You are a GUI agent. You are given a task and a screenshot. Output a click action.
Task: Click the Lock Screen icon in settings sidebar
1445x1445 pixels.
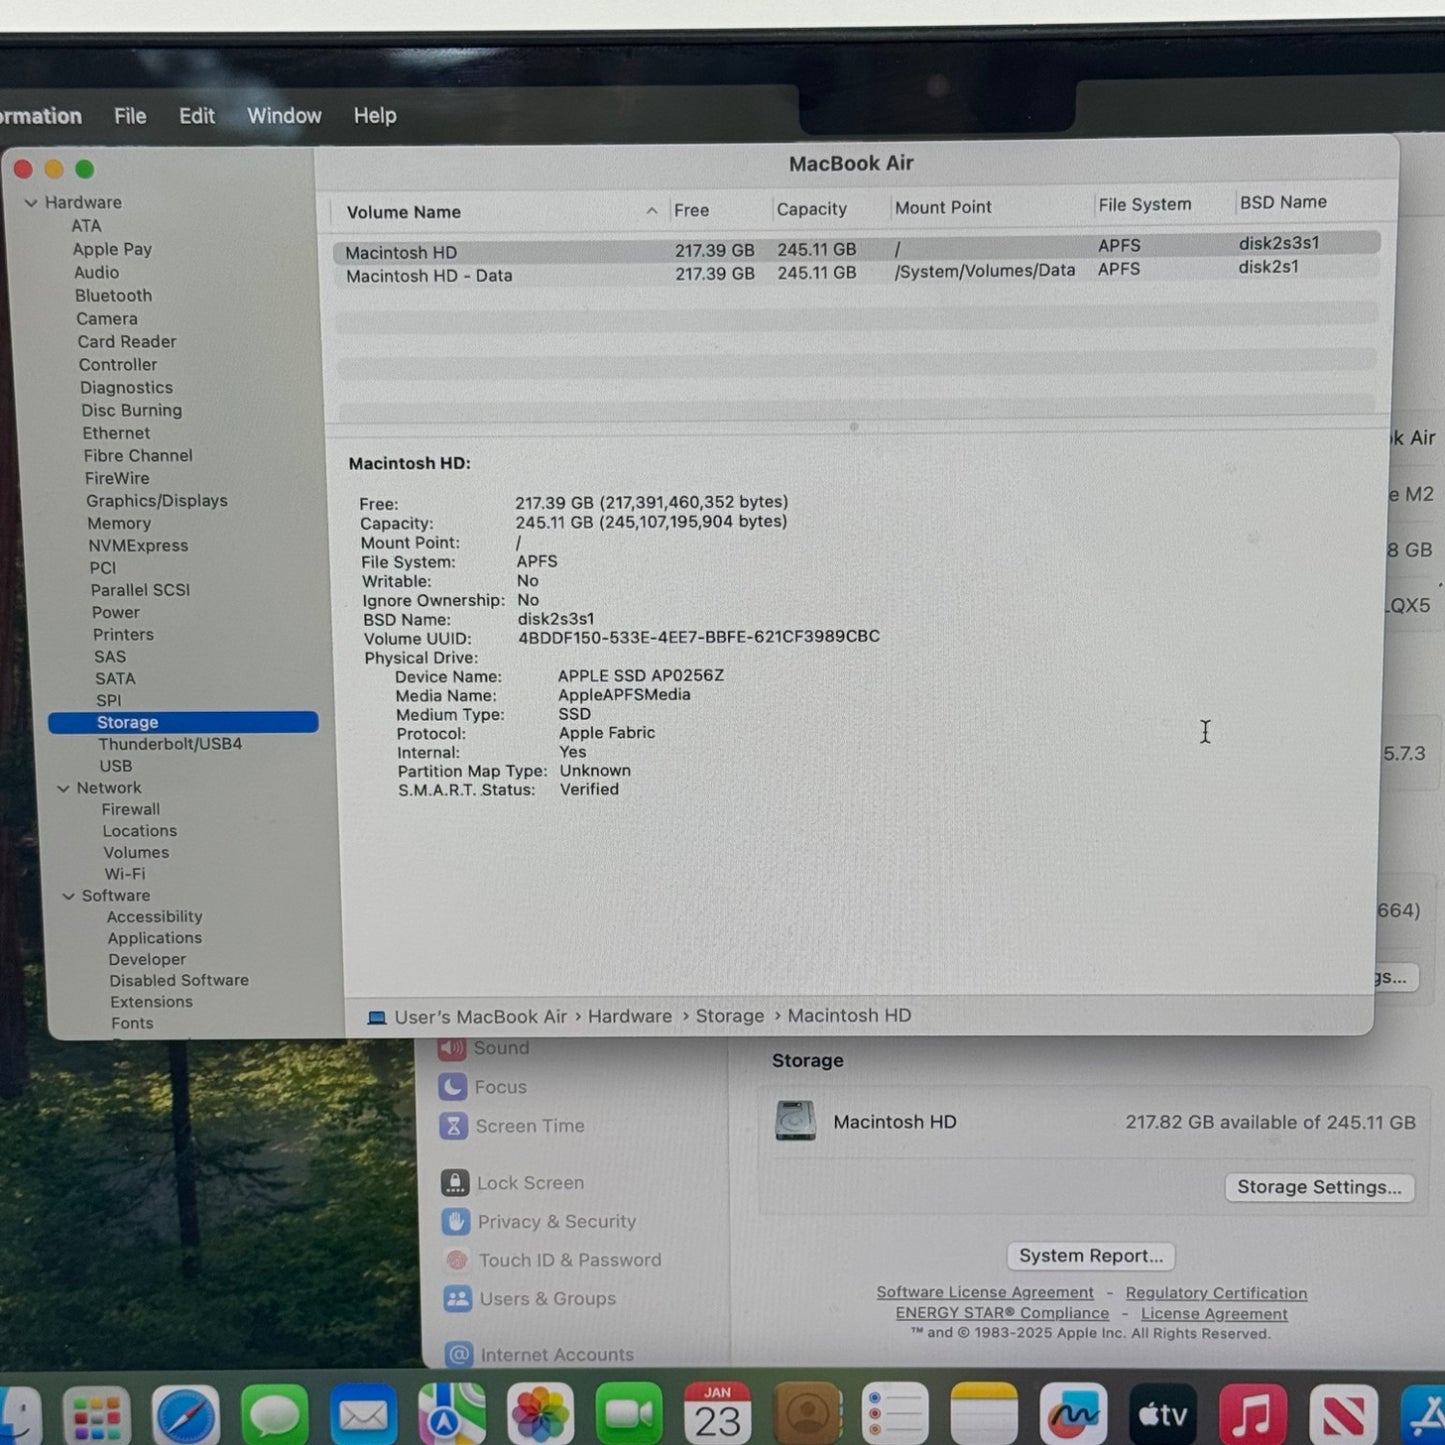[x=455, y=1183]
